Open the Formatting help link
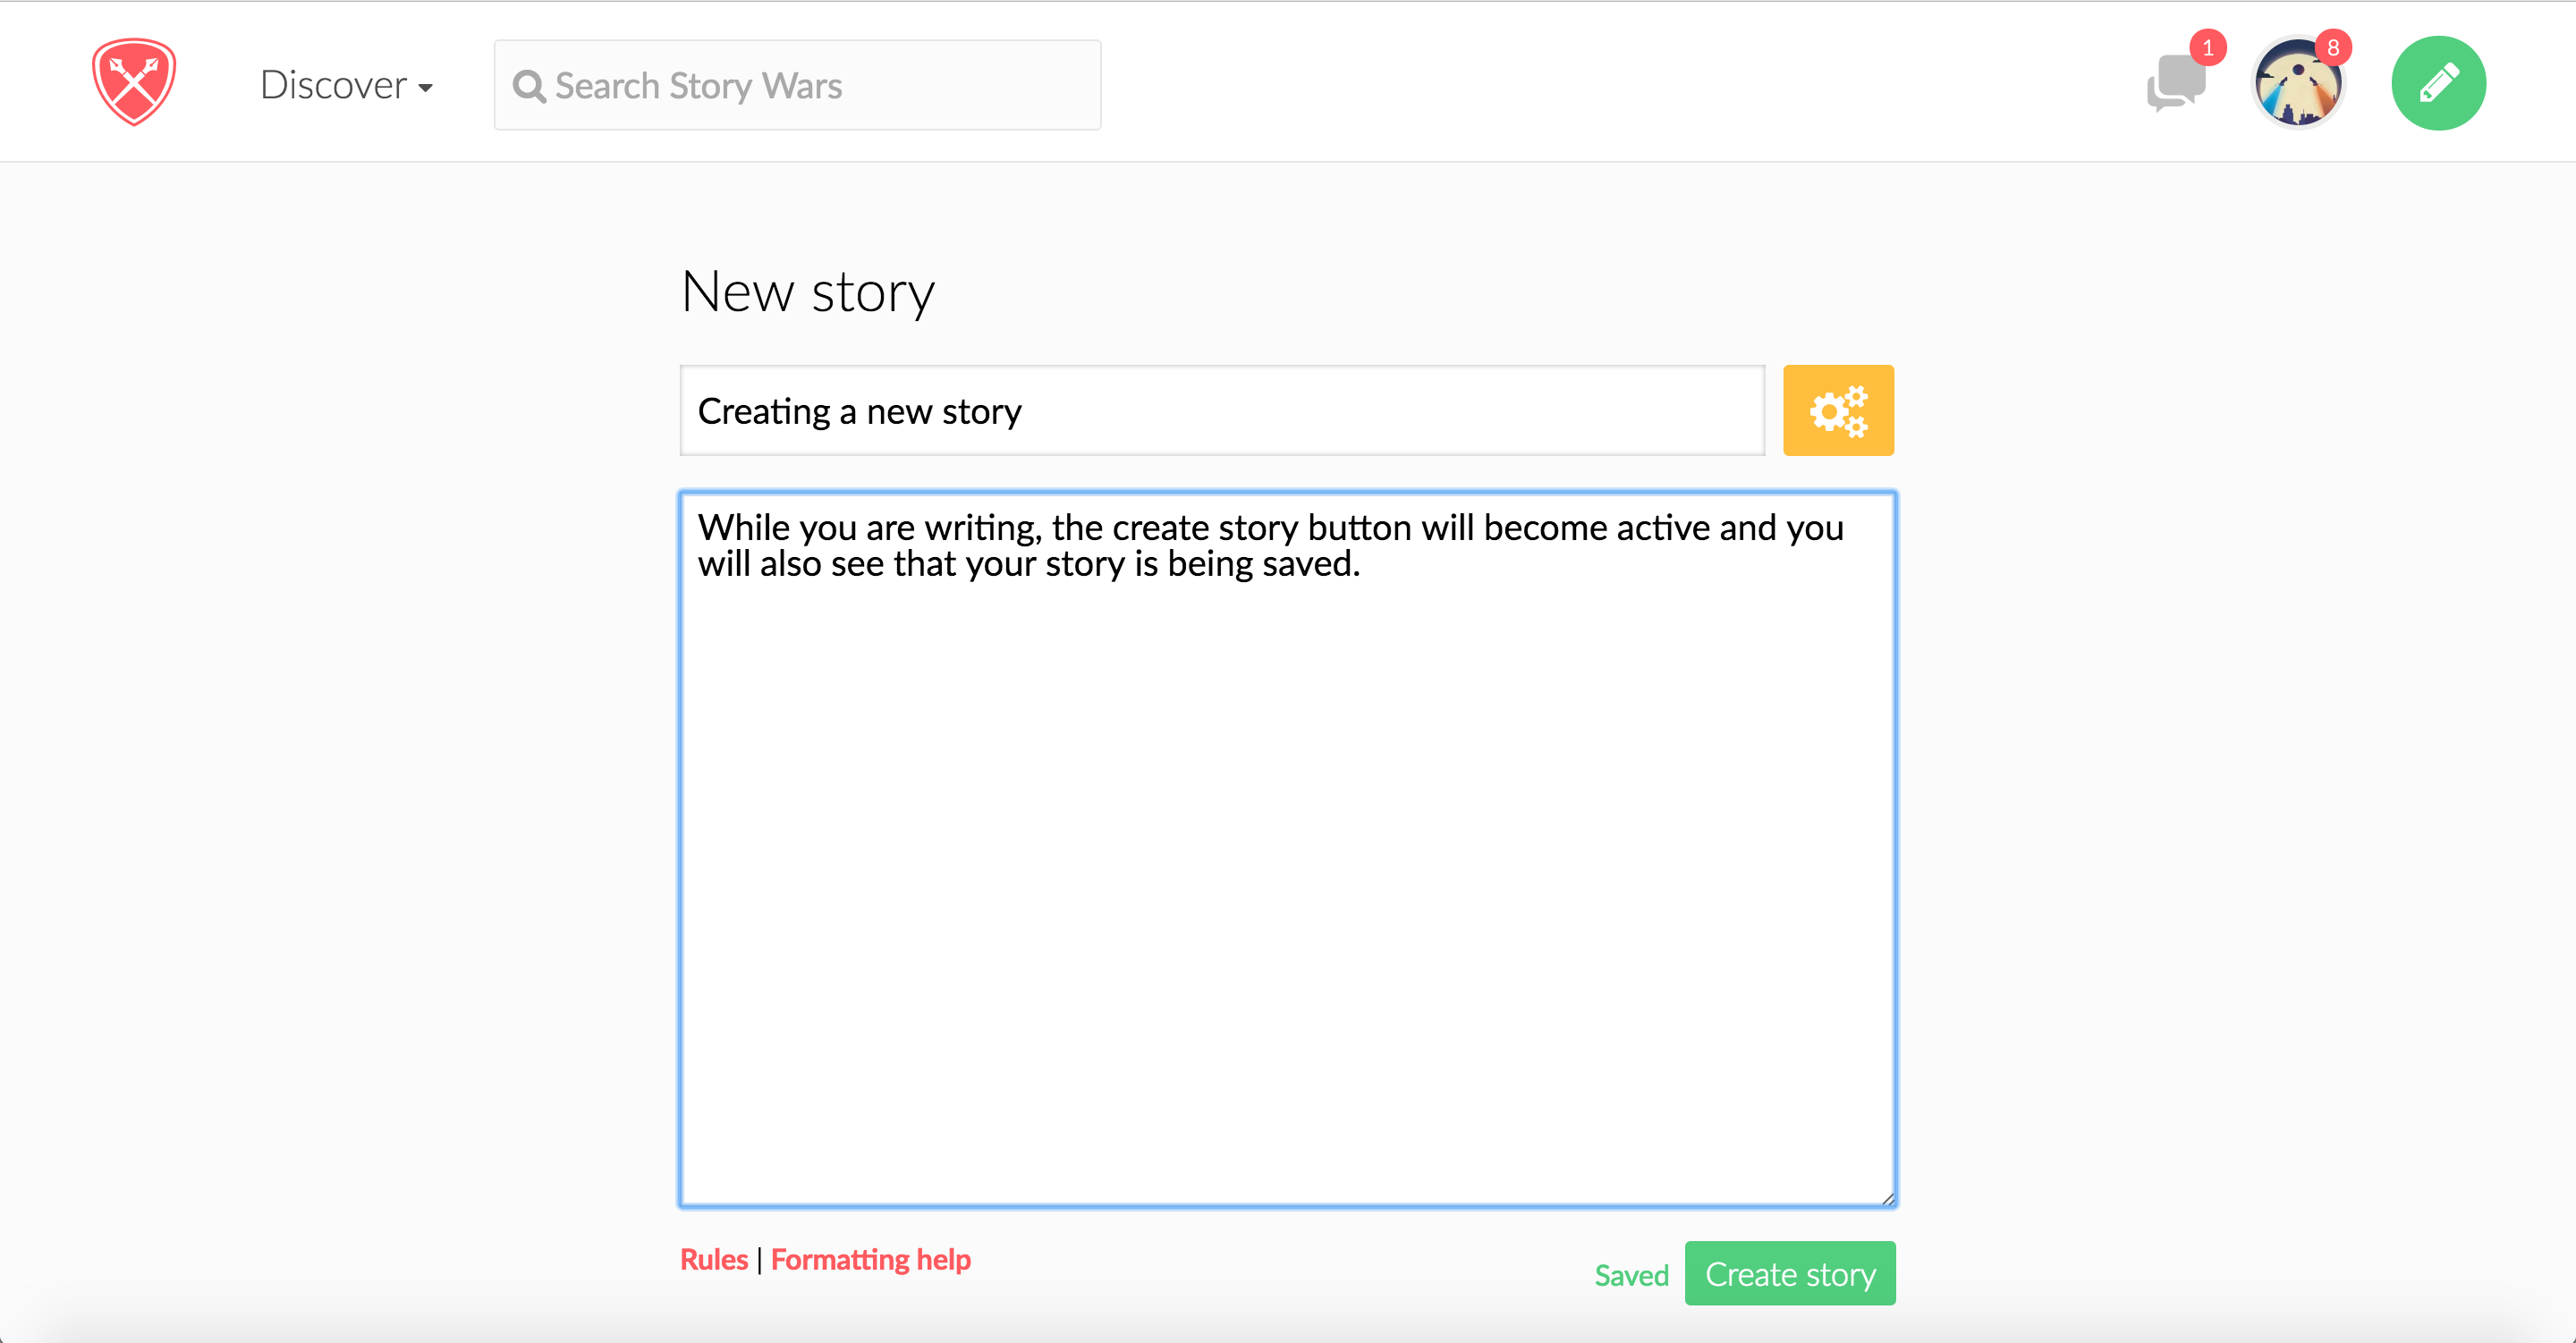The width and height of the screenshot is (2576, 1343). point(870,1259)
